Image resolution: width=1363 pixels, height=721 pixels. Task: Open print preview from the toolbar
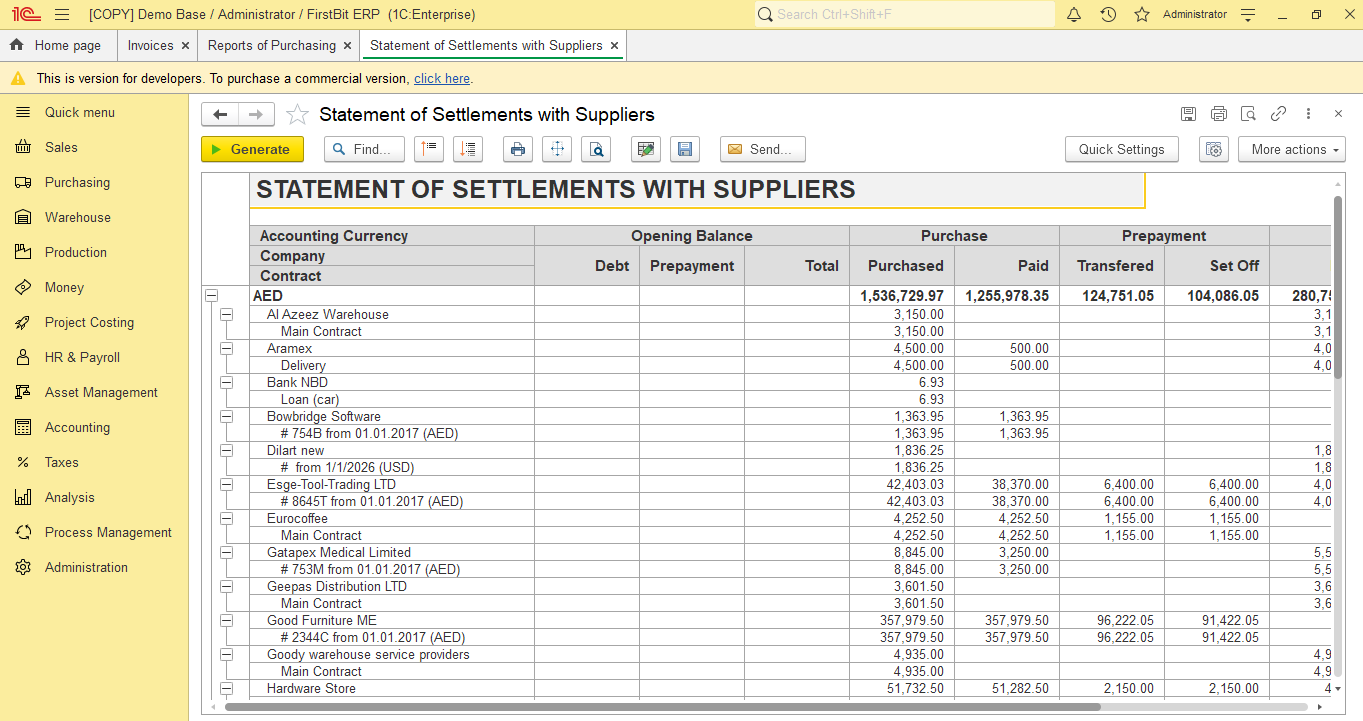(x=596, y=149)
